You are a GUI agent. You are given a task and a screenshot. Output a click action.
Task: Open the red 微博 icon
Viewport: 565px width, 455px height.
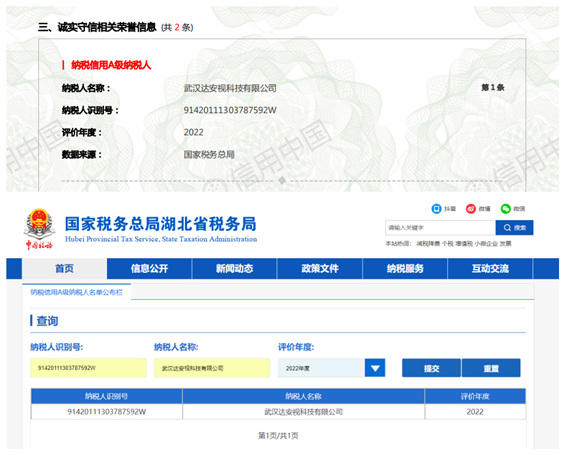(x=471, y=209)
